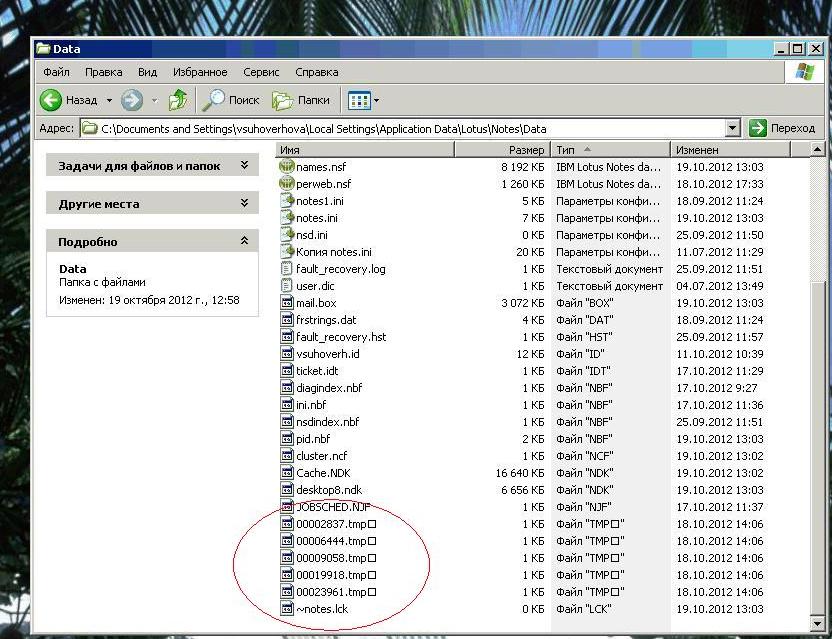Open the views dropdown arrow

pos(376,100)
